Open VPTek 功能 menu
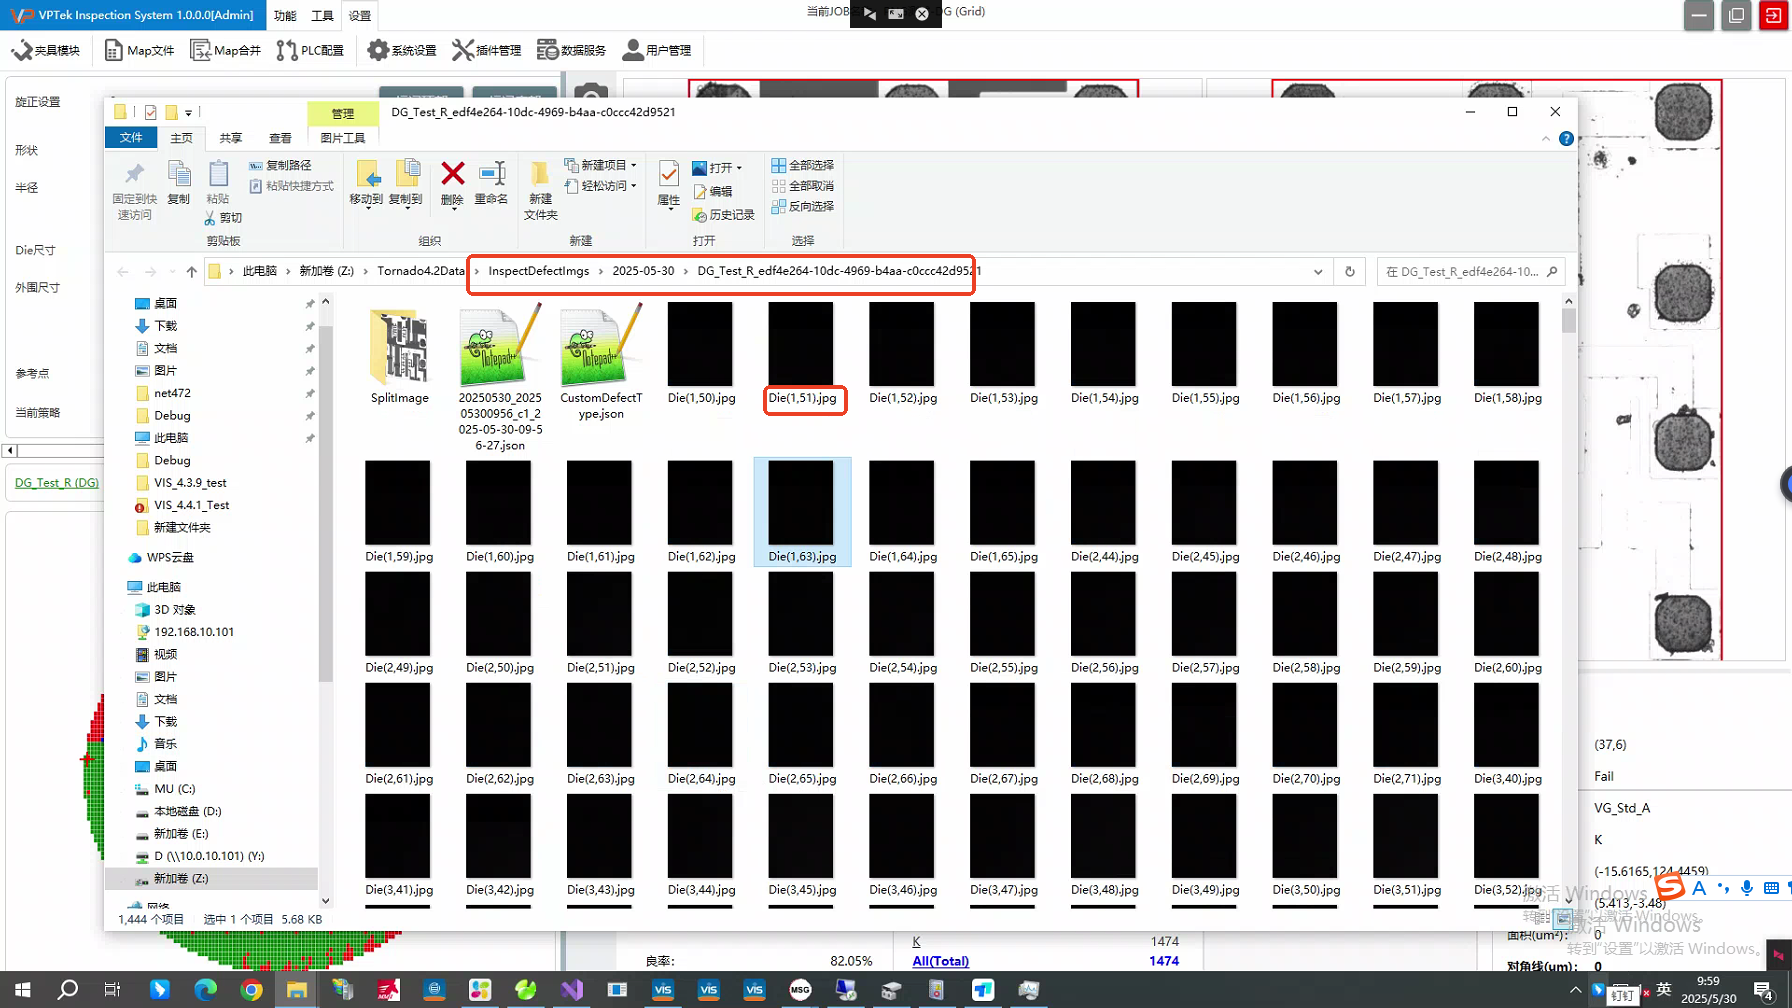Viewport: 1792px width, 1008px height. 285,15
